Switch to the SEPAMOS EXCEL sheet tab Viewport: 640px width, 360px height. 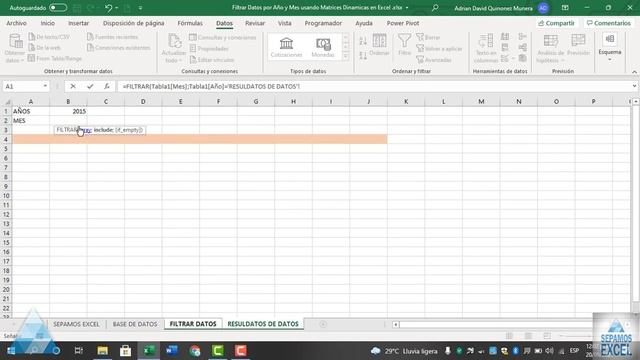pos(76,324)
